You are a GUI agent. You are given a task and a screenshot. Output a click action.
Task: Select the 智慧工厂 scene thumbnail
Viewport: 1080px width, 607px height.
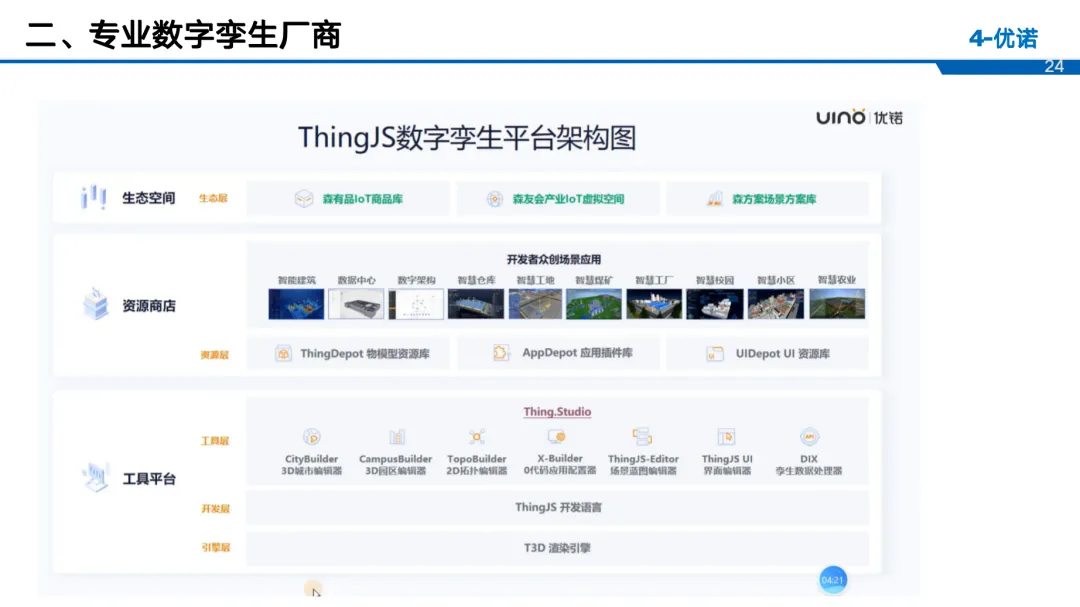[x=654, y=304]
